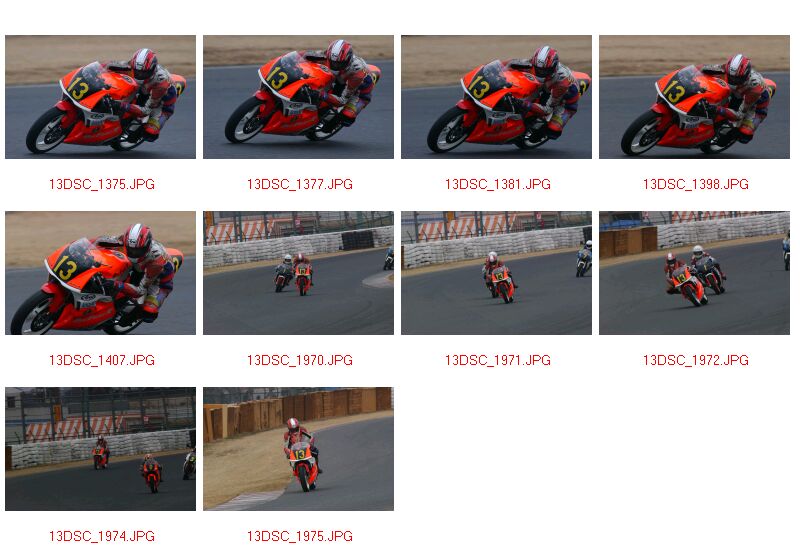Image resolution: width=800 pixels, height=550 pixels.
Task: Click the 13DSC_1375.JPG filename link
Action: click(x=102, y=184)
